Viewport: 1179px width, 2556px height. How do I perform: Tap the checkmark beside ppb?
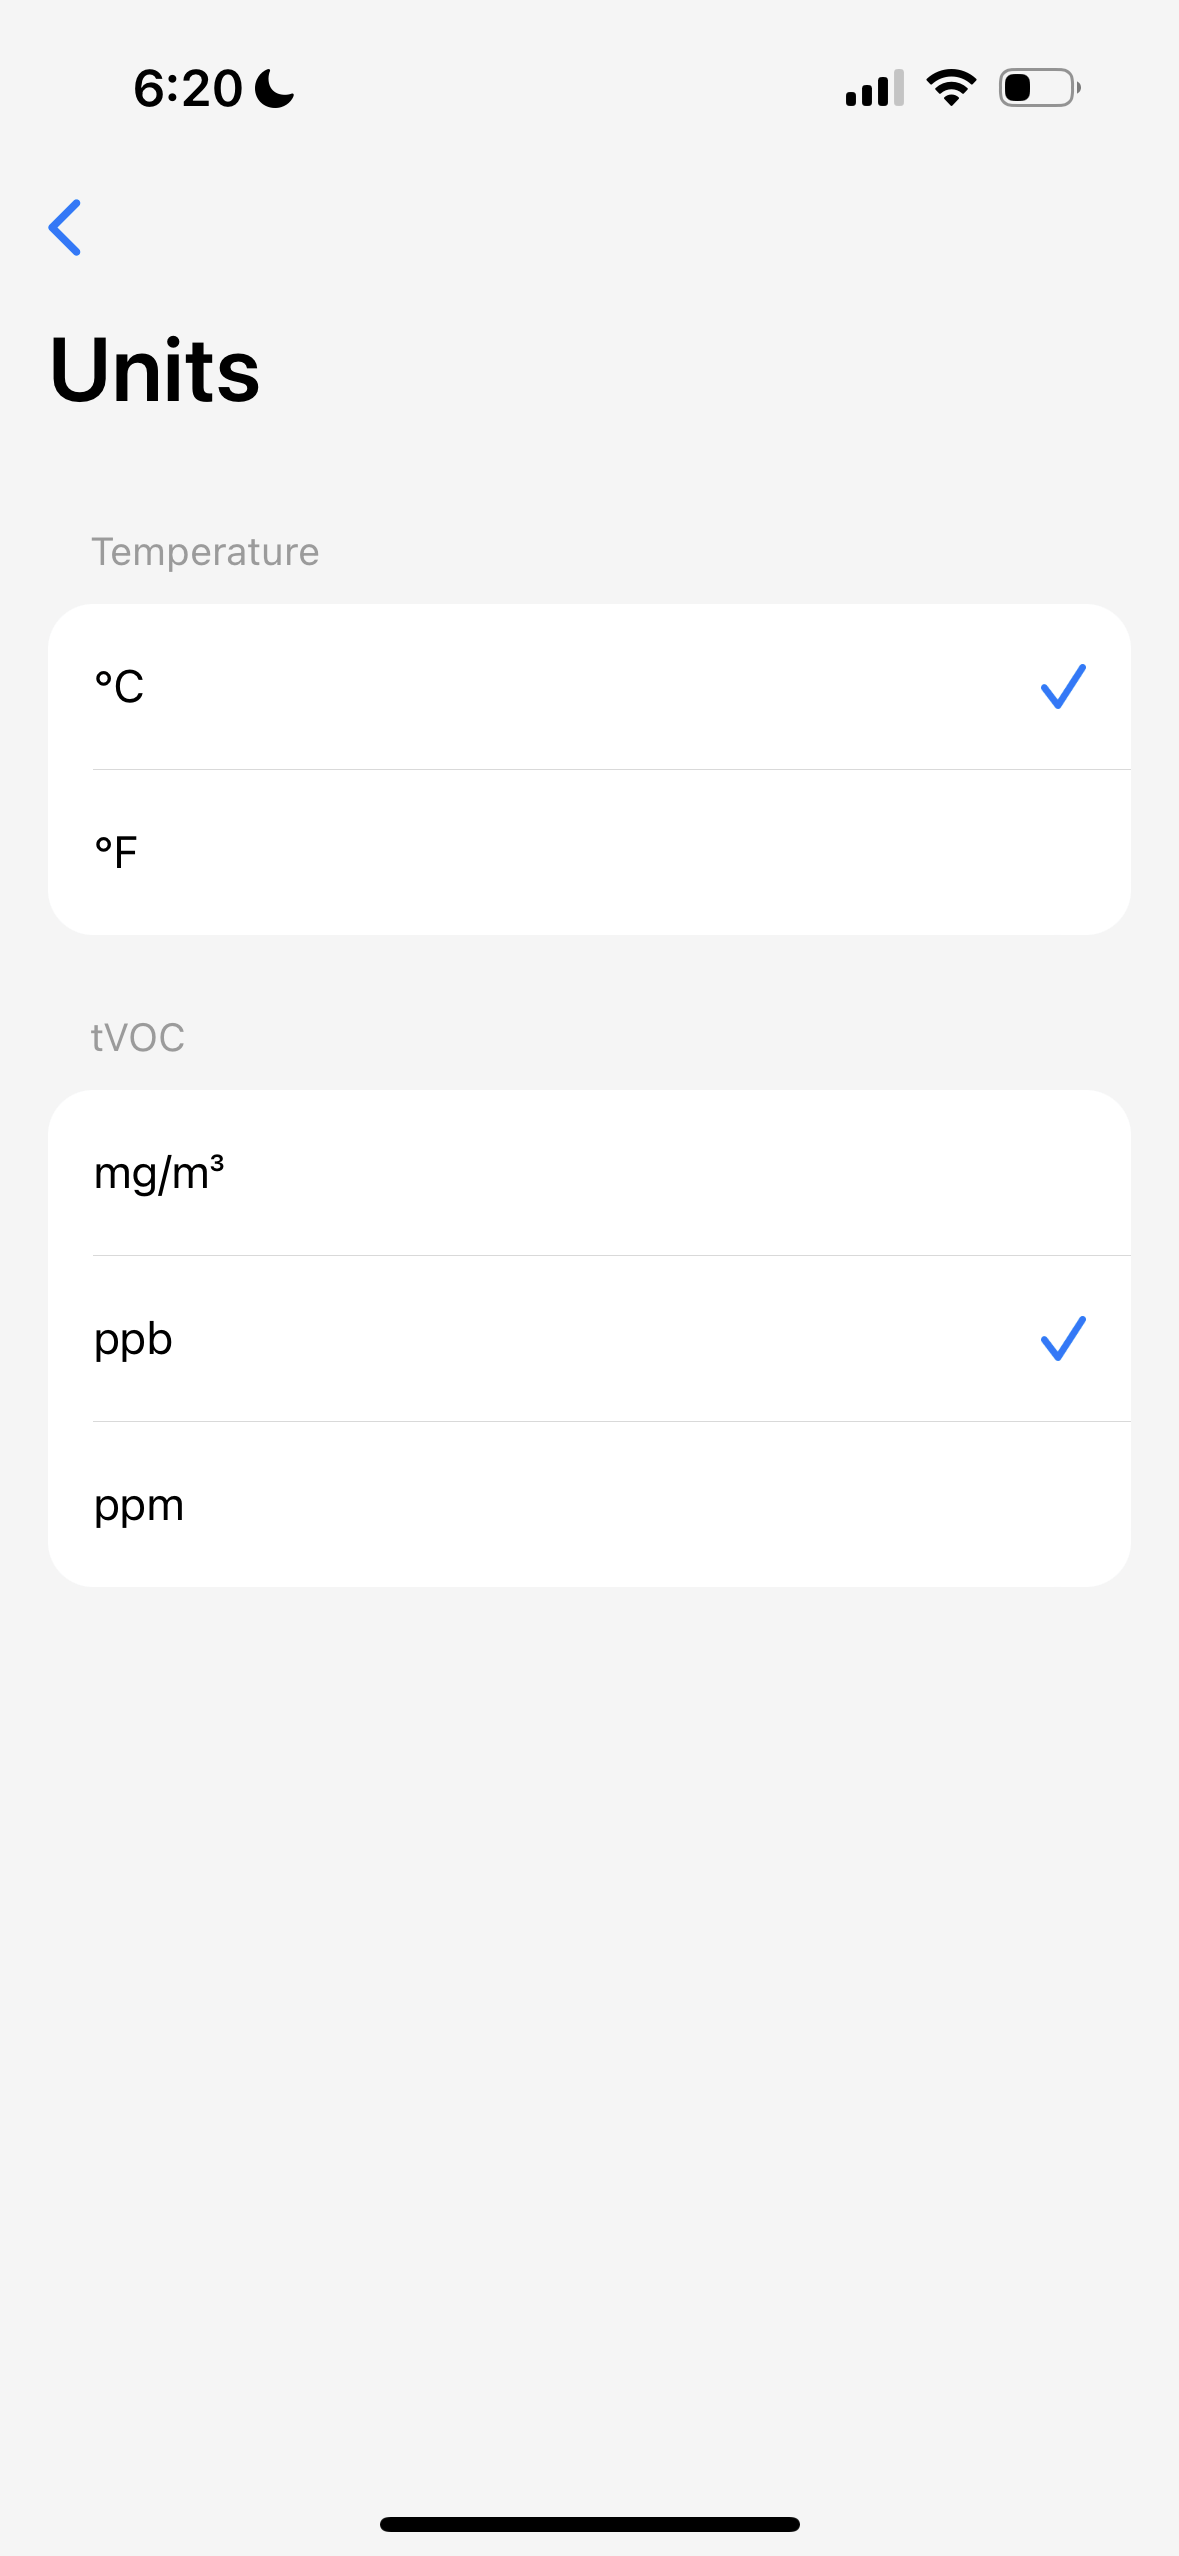point(1062,1338)
